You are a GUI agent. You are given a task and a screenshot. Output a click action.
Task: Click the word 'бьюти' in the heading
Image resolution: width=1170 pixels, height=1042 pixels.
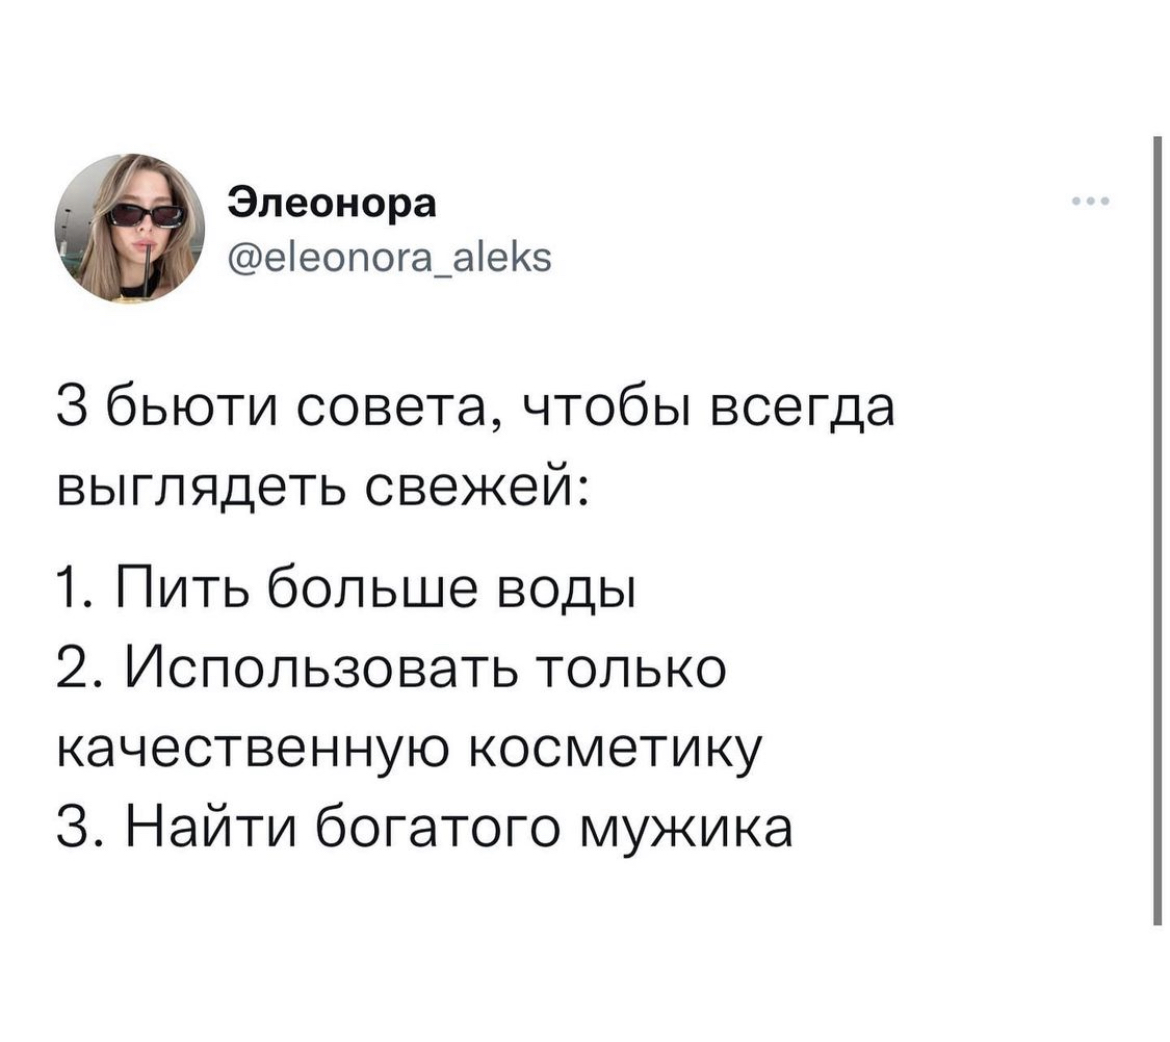(x=194, y=408)
